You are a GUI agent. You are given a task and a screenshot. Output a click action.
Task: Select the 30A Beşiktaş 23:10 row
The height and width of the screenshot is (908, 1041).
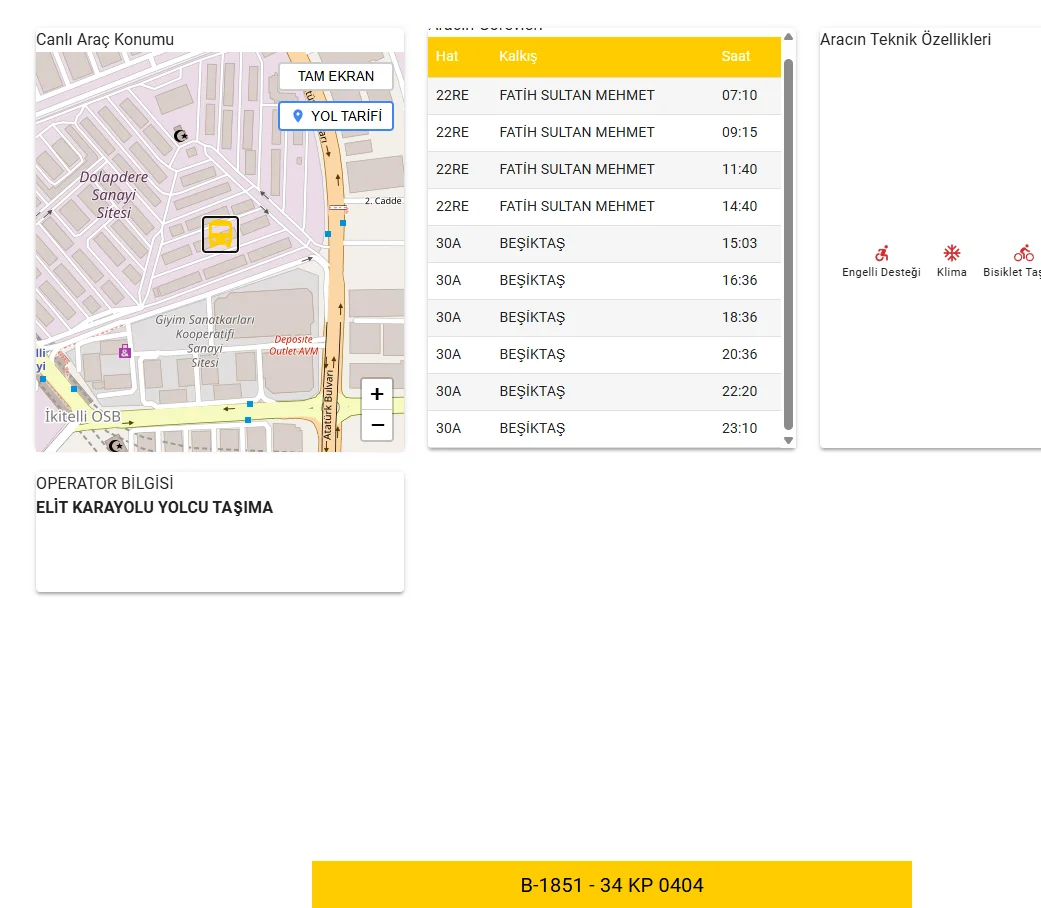pyautogui.click(x=604, y=428)
